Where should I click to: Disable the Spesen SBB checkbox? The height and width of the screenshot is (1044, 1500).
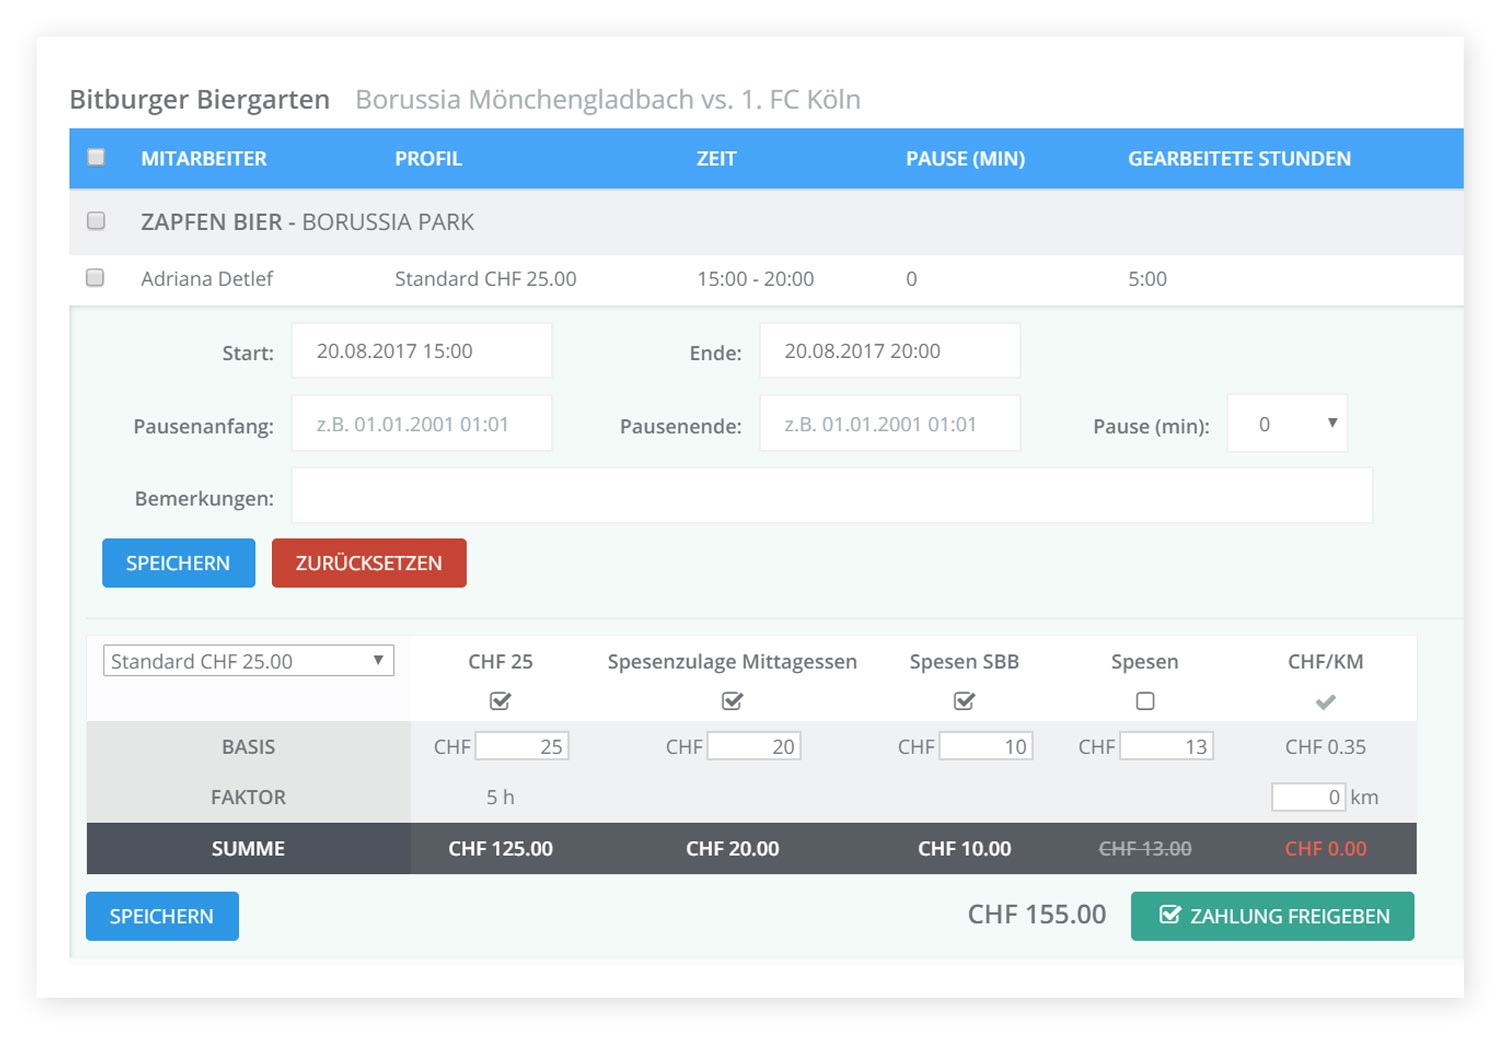964,701
